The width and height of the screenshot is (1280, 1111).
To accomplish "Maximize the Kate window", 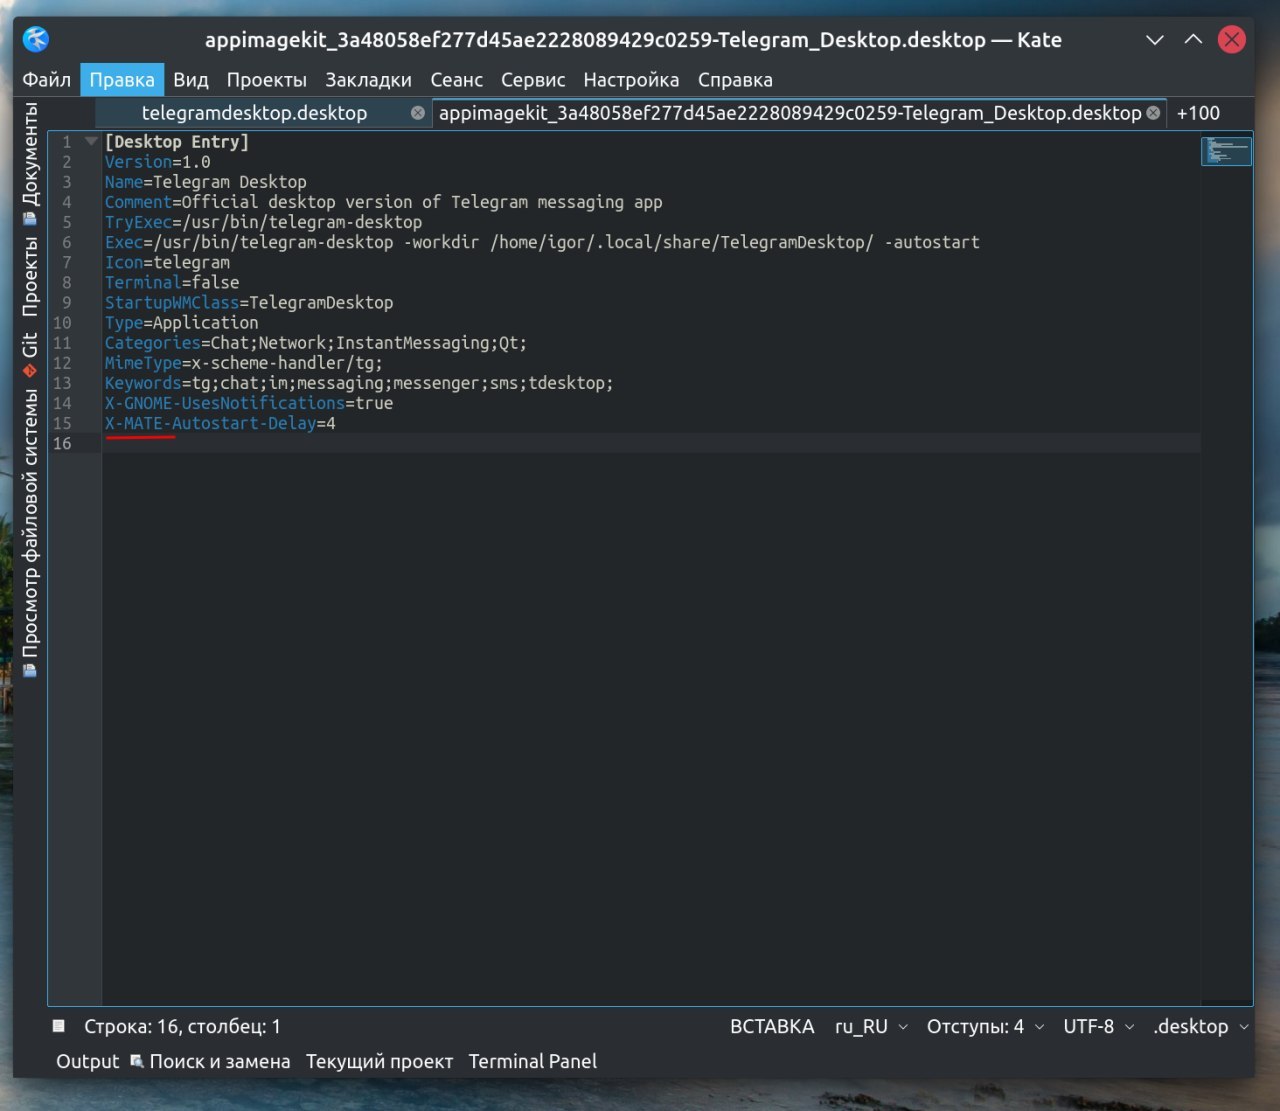I will [x=1193, y=40].
